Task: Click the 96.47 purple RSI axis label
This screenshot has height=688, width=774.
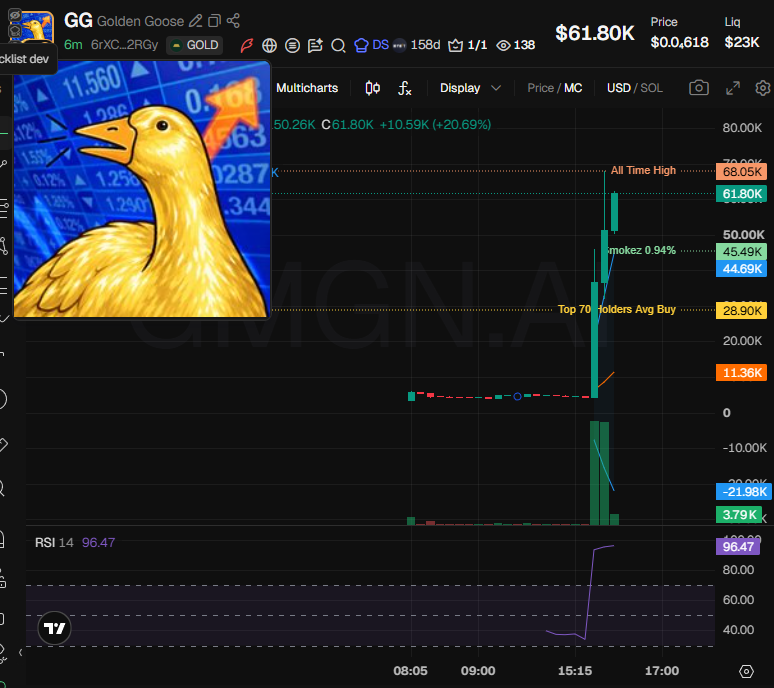Action: point(737,547)
